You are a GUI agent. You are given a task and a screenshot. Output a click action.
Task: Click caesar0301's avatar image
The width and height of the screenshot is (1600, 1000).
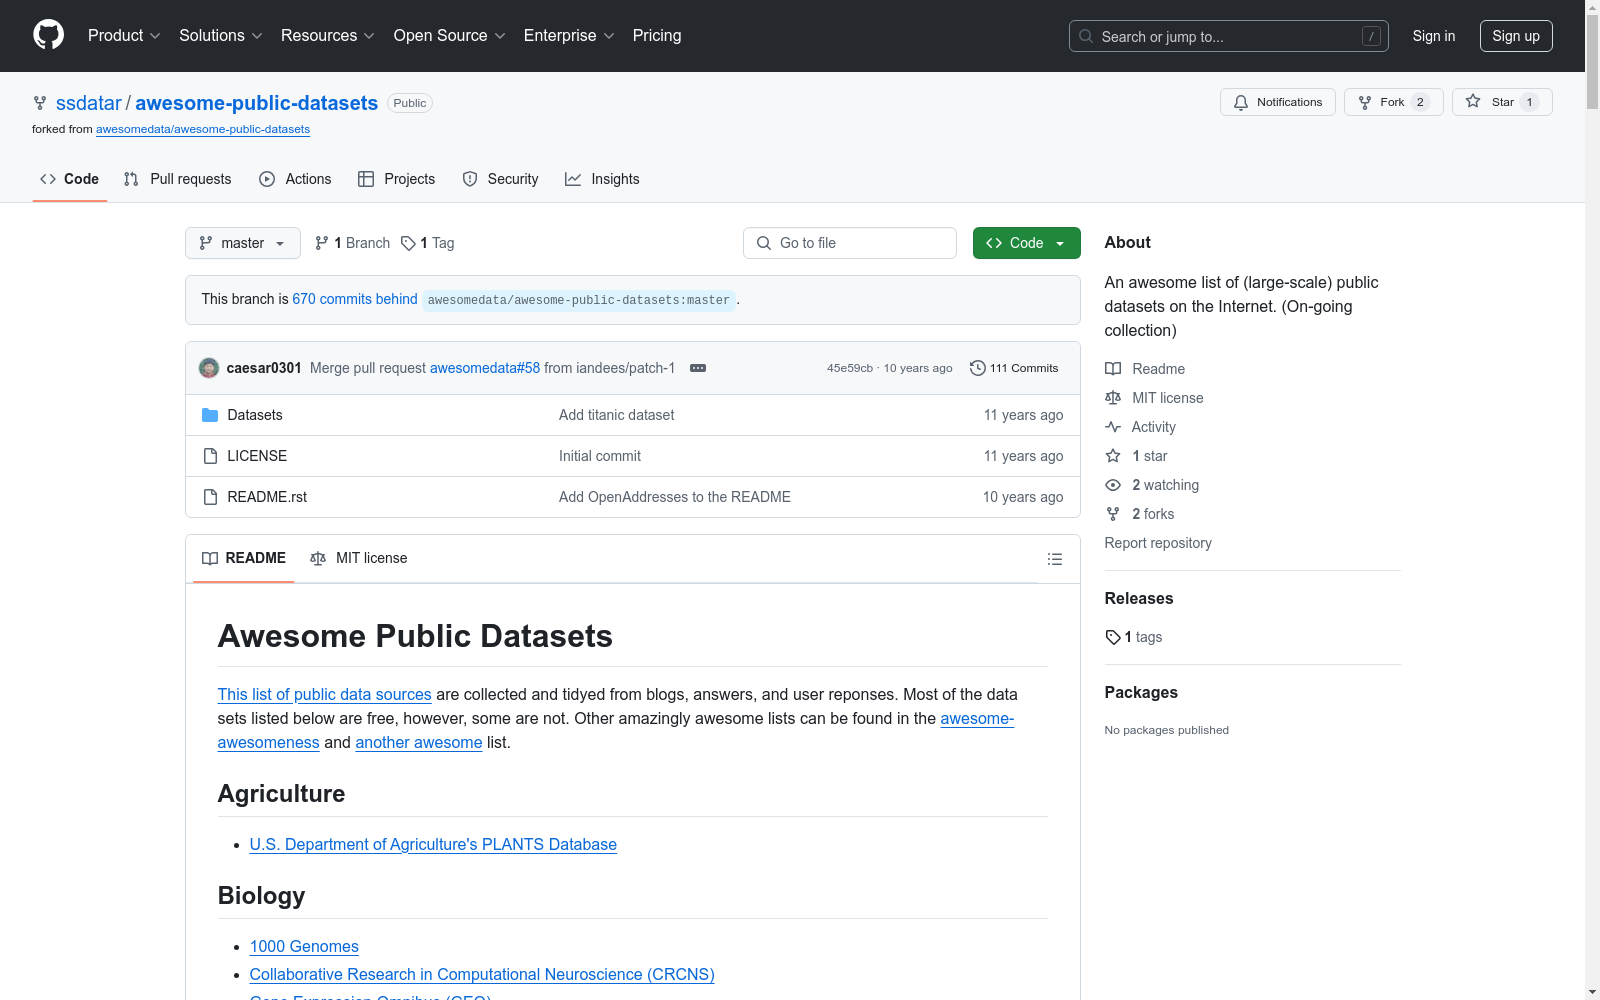click(x=209, y=368)
